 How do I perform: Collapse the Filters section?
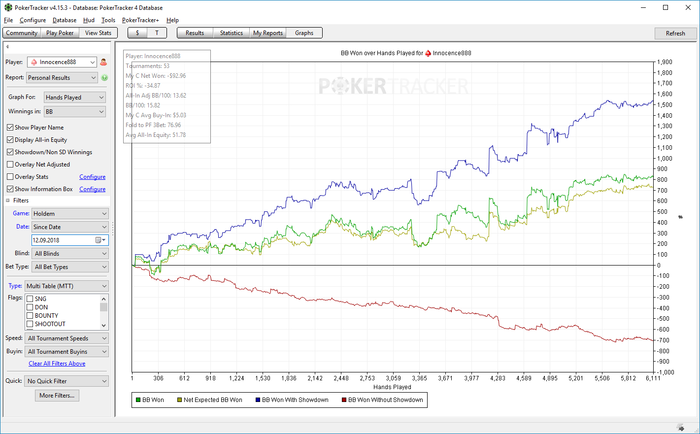point(8,200)
